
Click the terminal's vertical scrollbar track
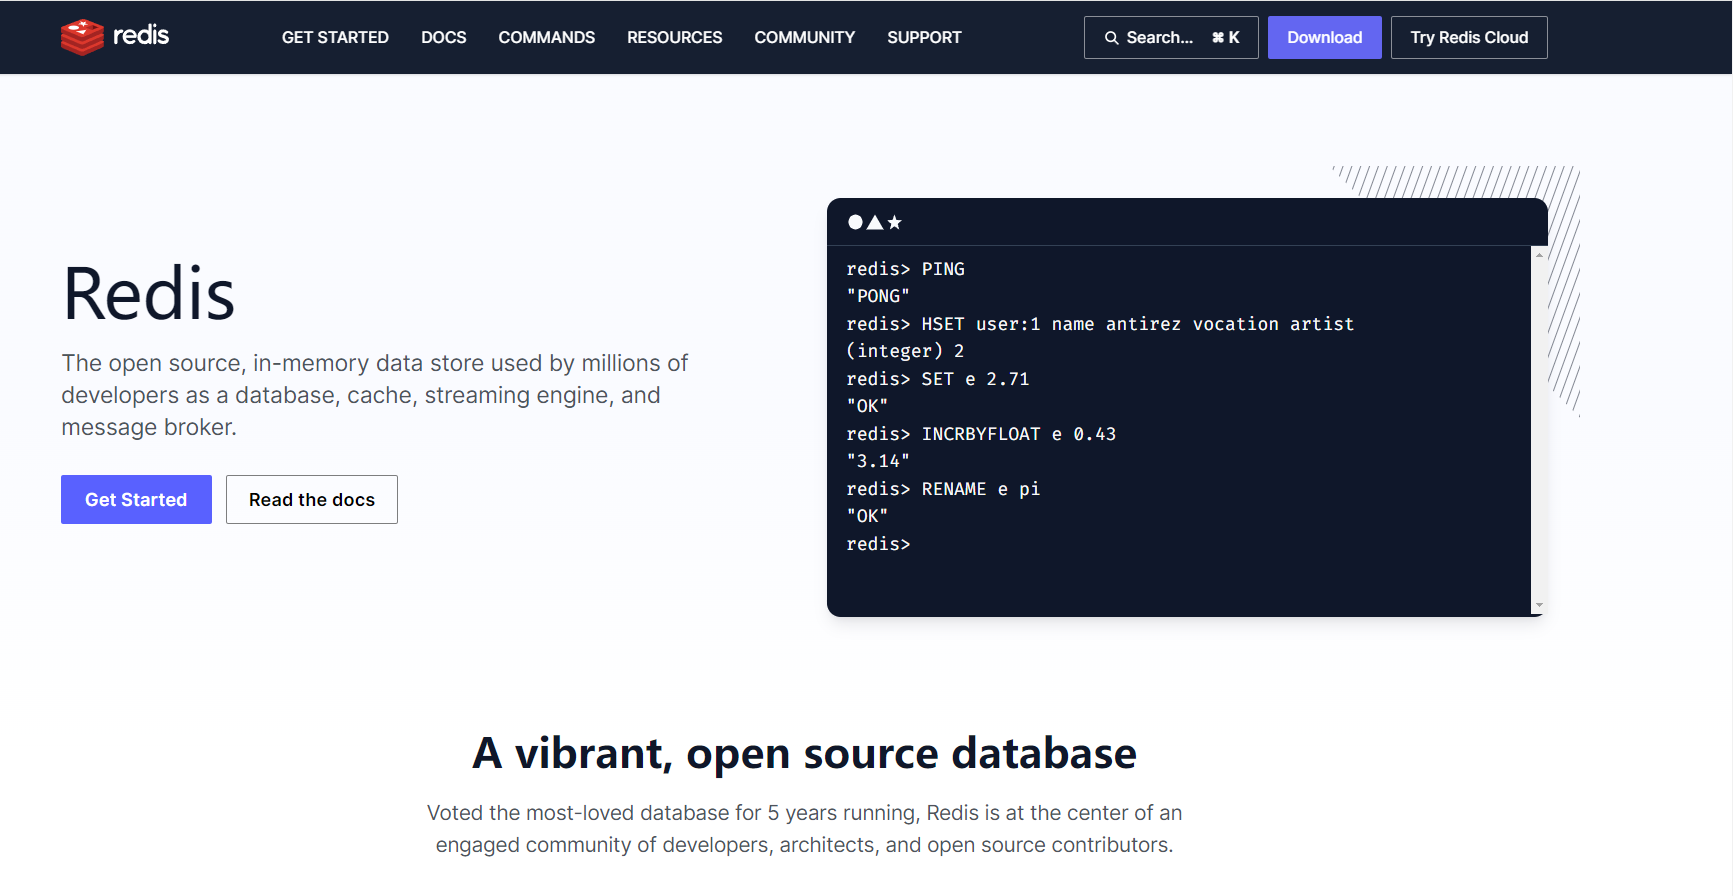tap(1539, 430)
